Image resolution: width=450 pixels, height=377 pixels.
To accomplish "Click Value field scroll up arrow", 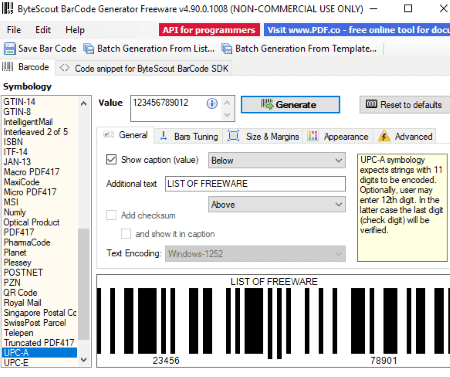I will (x=227, y=103).
